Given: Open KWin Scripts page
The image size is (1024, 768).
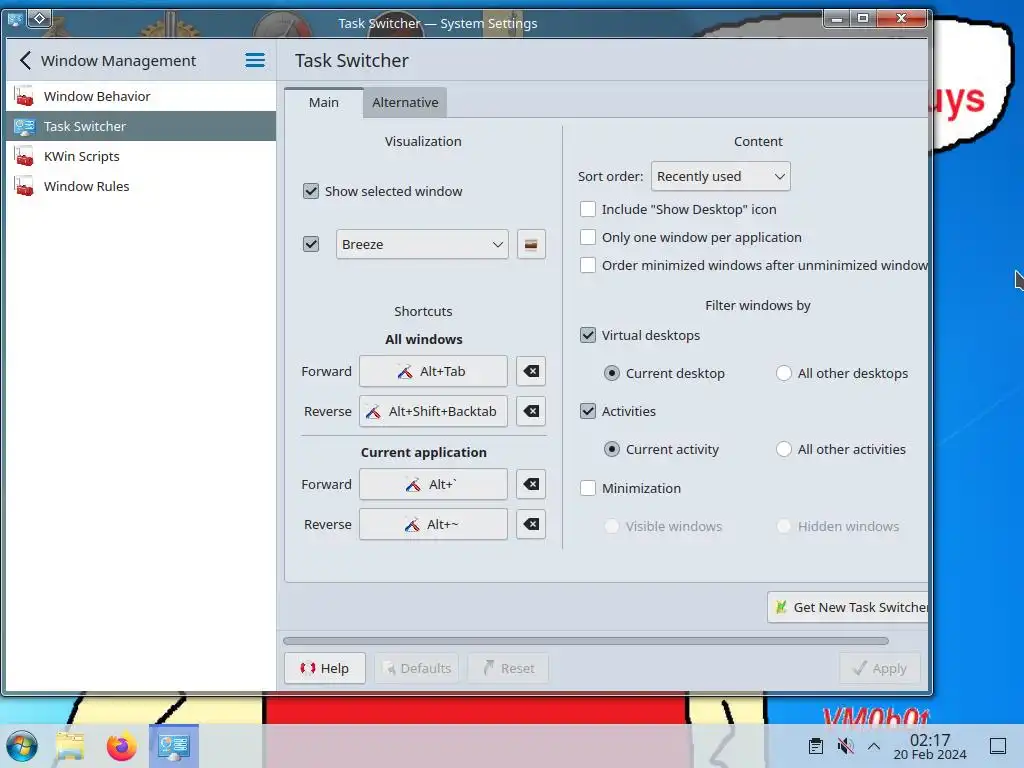Looking at the screenshot, I should (140, 156).
